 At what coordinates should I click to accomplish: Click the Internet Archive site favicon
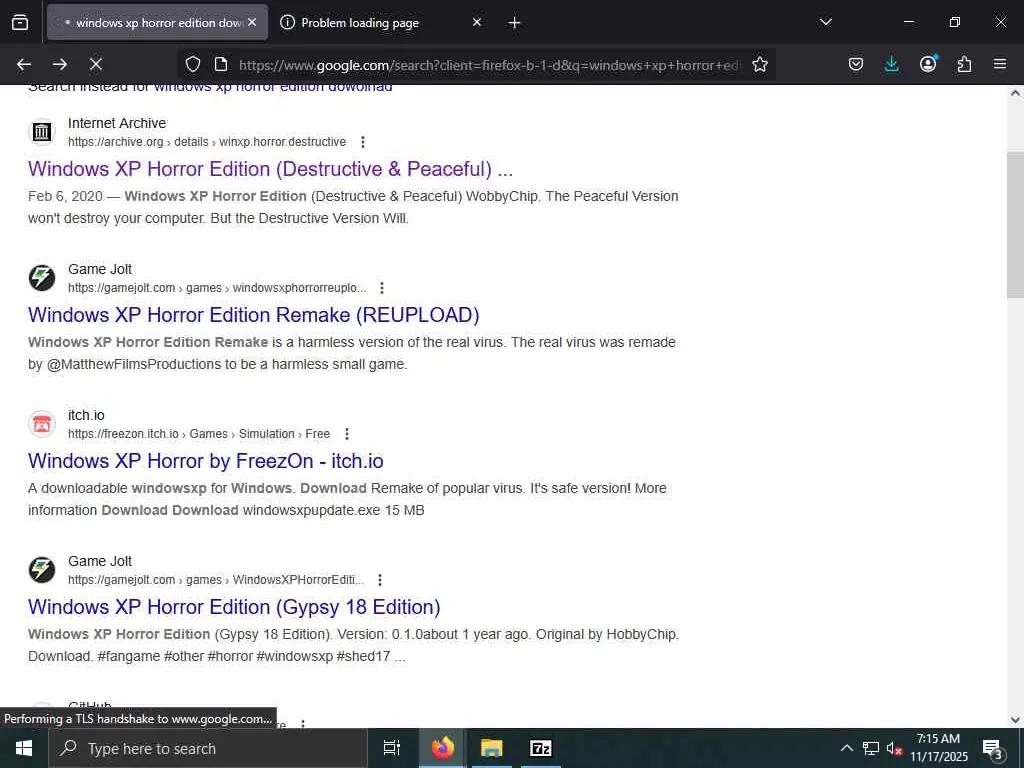[x=42, y=132]
